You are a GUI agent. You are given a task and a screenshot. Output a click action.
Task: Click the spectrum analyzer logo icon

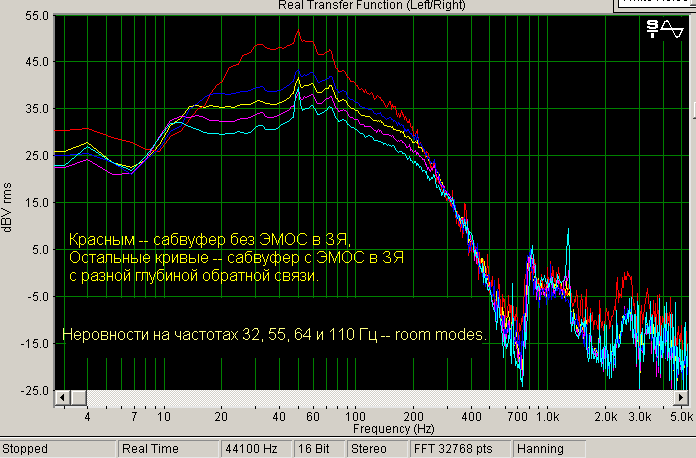coord(664,29)
